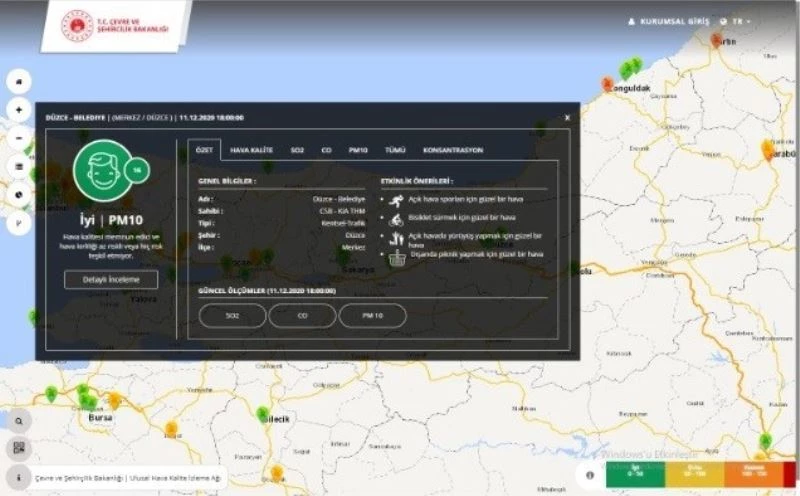The width and height of the screenshot is (800, 496).
Task: Open the Konsantrasyon tab
Action: coord(453,150)
